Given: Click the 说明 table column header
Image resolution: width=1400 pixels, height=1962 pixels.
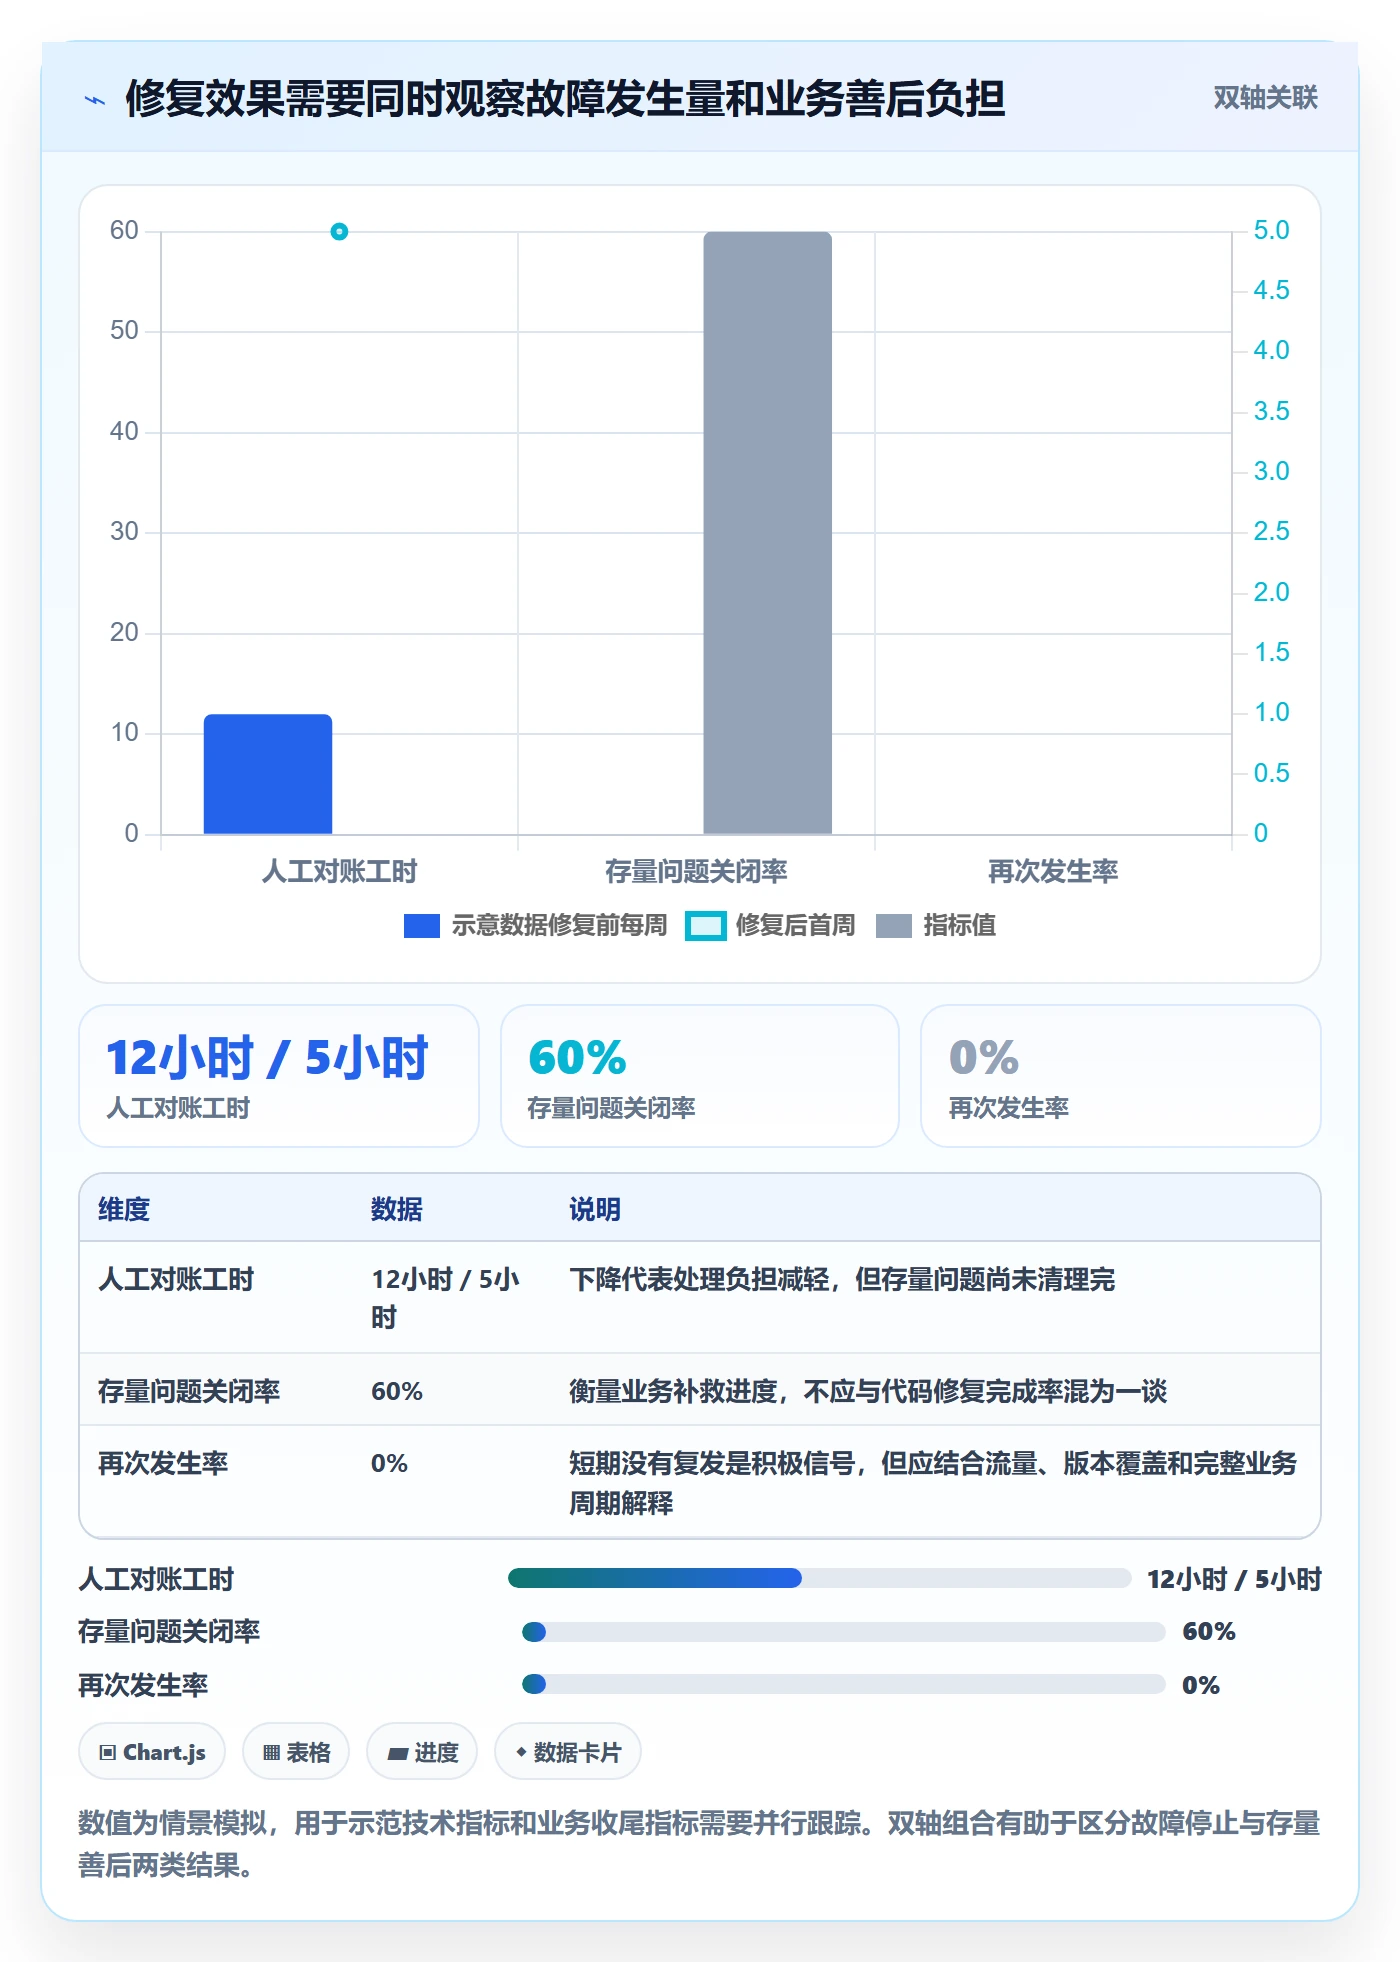Looking at the screenshot, I should click(x=595, y=1209).
